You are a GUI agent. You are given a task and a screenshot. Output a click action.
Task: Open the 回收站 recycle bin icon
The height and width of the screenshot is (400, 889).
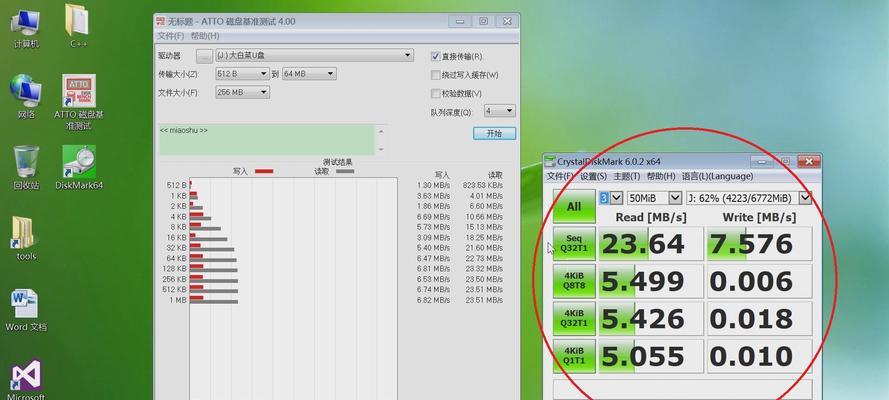click(x=26, y=168)
